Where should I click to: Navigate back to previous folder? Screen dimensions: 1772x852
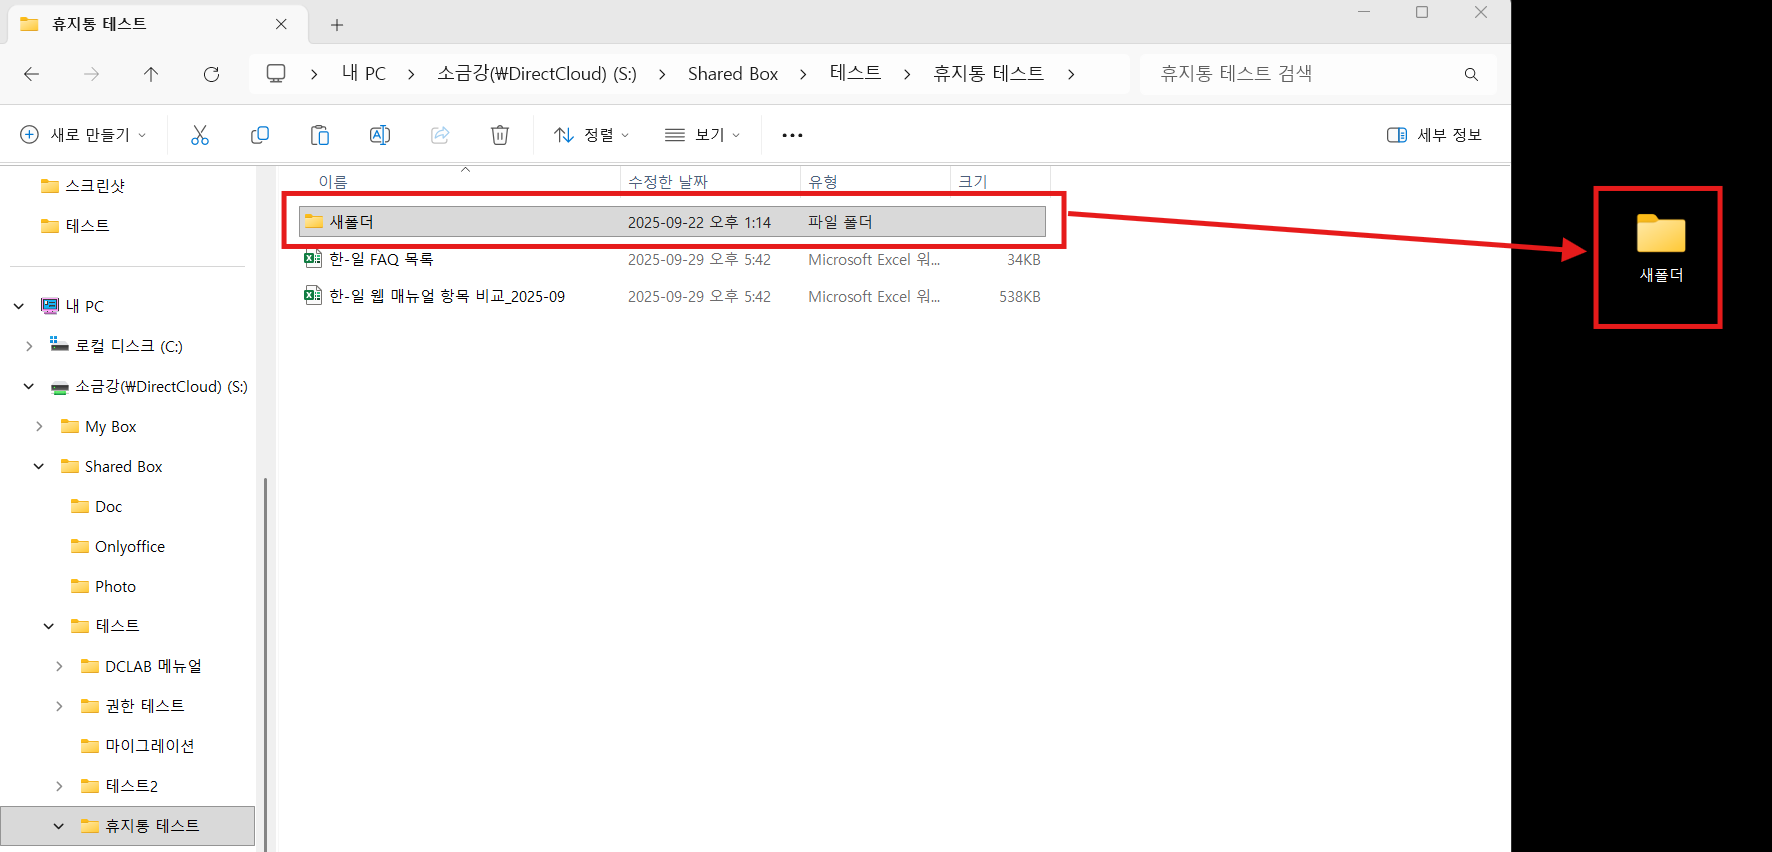click(x=32, y=74)
